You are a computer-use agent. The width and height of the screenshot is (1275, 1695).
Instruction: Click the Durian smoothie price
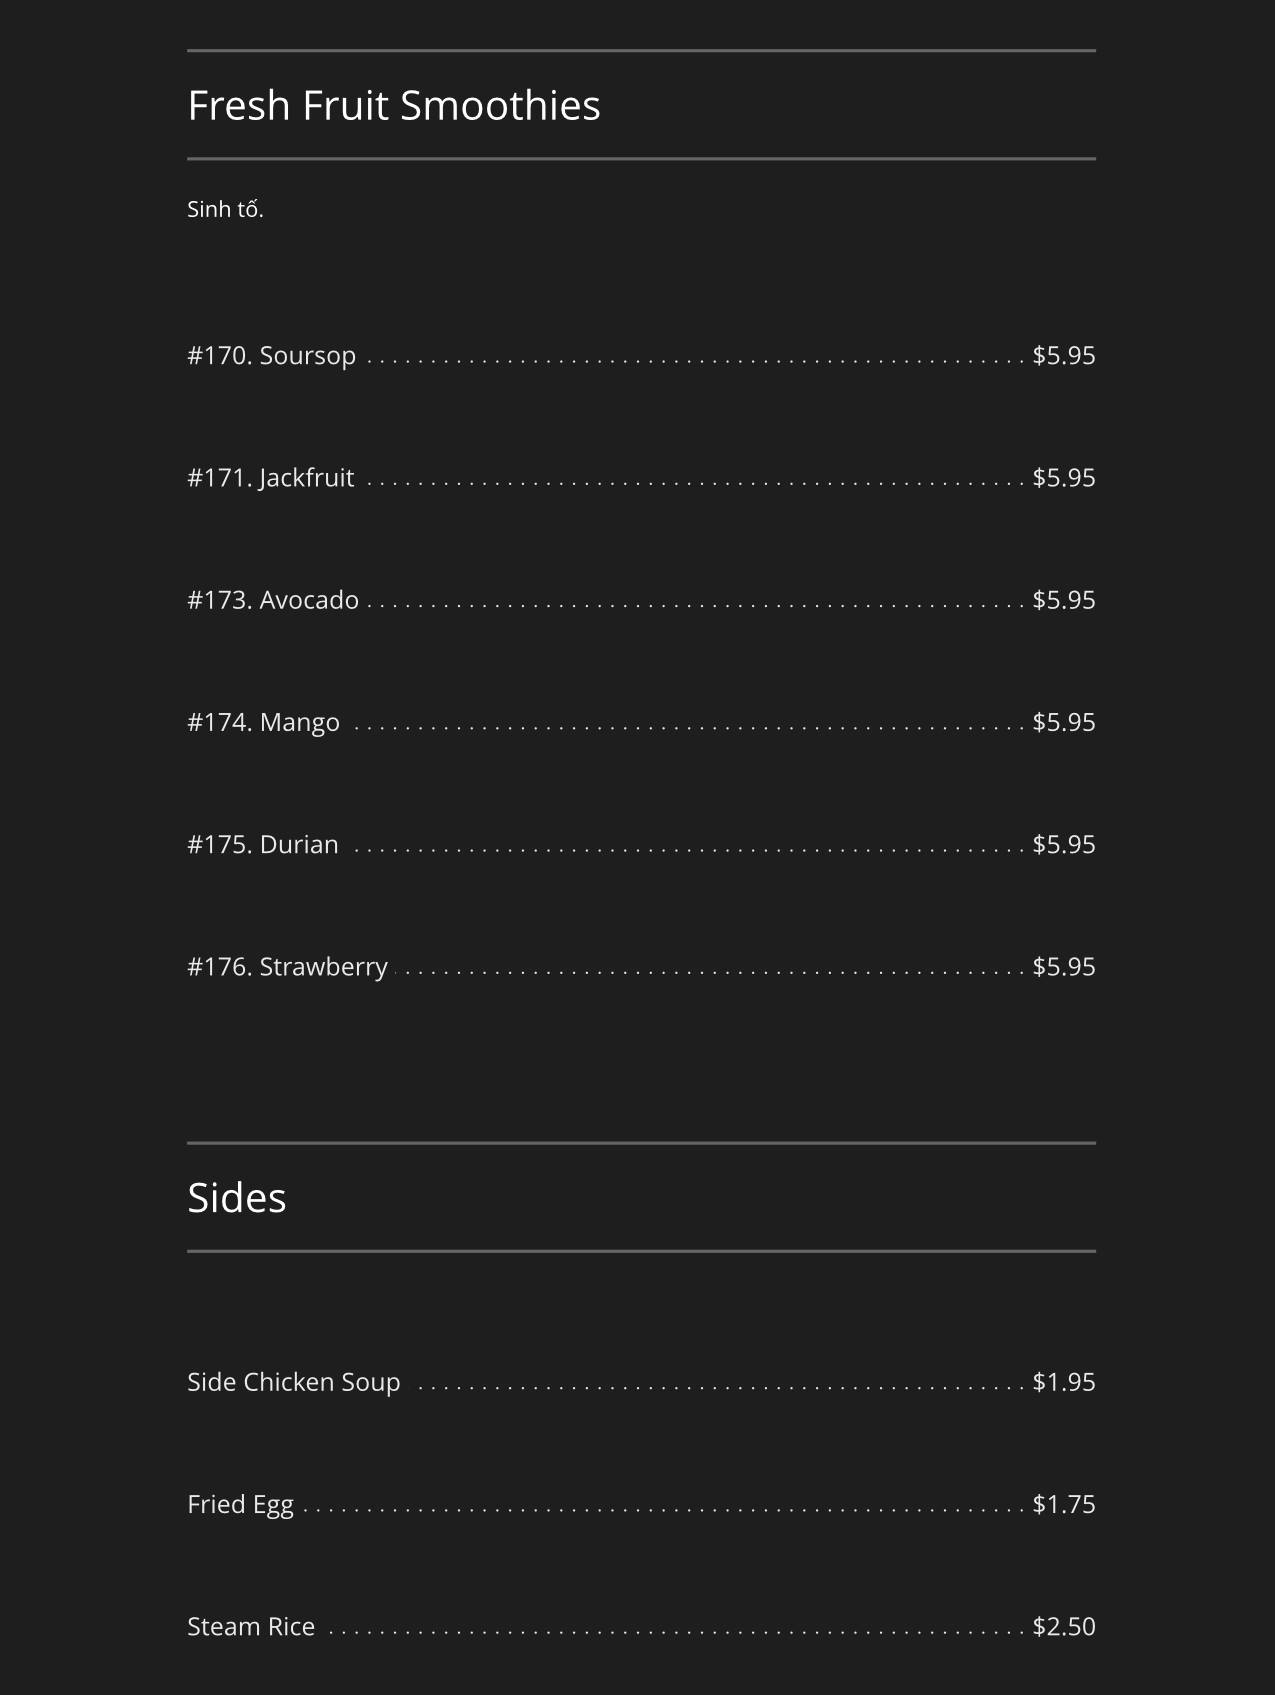pyautogui.click(x=1063, y=845)
